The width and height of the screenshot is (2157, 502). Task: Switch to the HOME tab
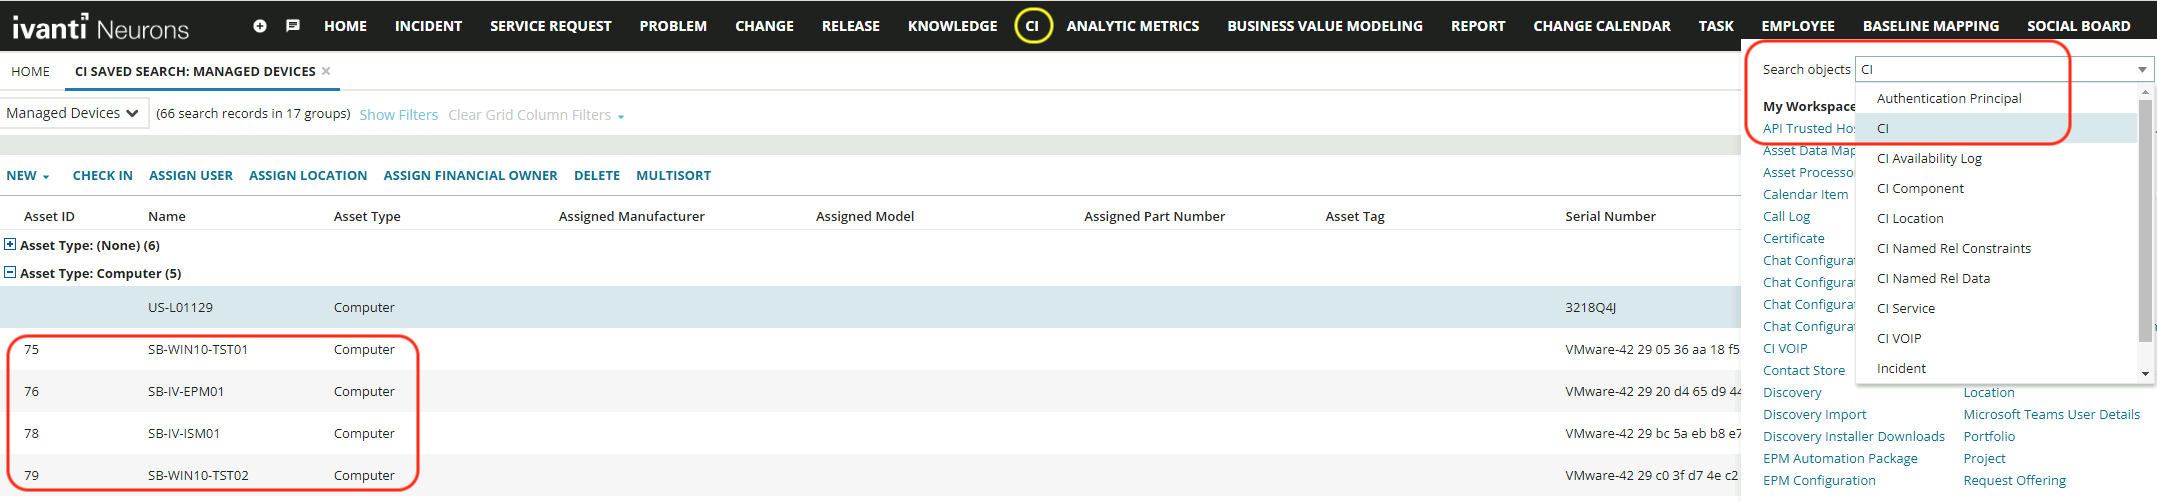30,71
